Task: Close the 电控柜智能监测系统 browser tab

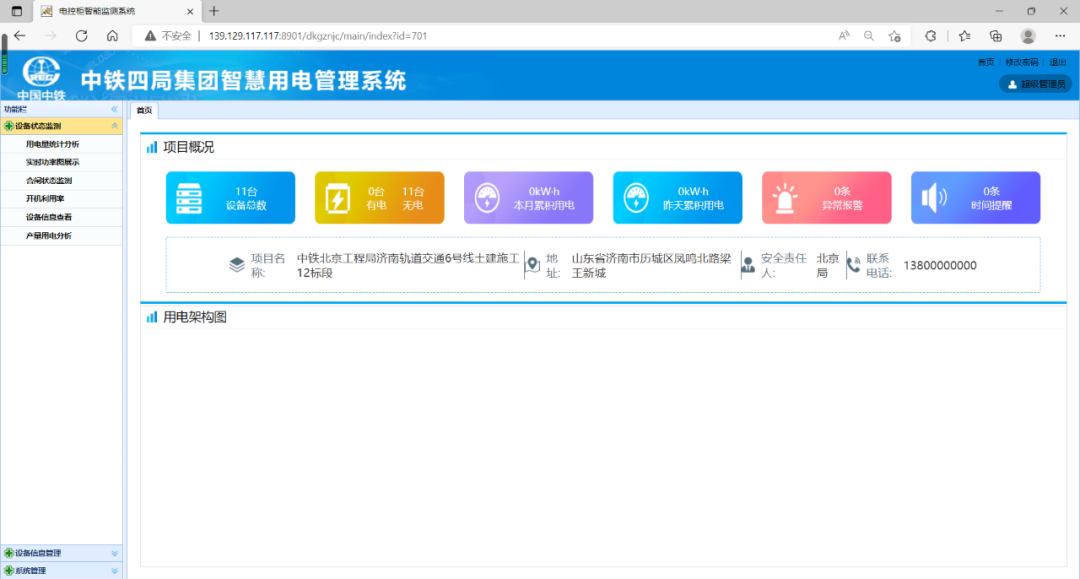Action: click(190, 11)
